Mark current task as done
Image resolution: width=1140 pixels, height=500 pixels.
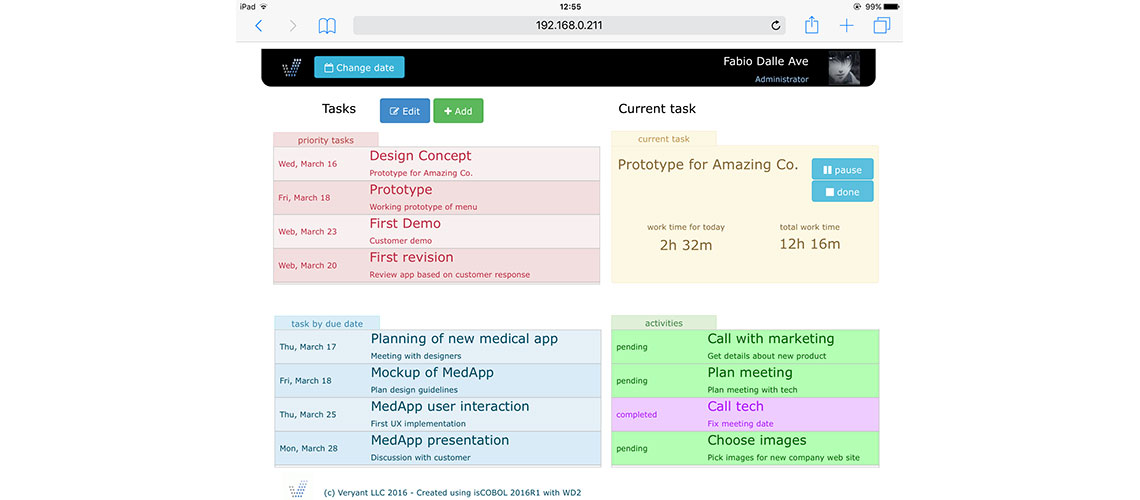842,191
